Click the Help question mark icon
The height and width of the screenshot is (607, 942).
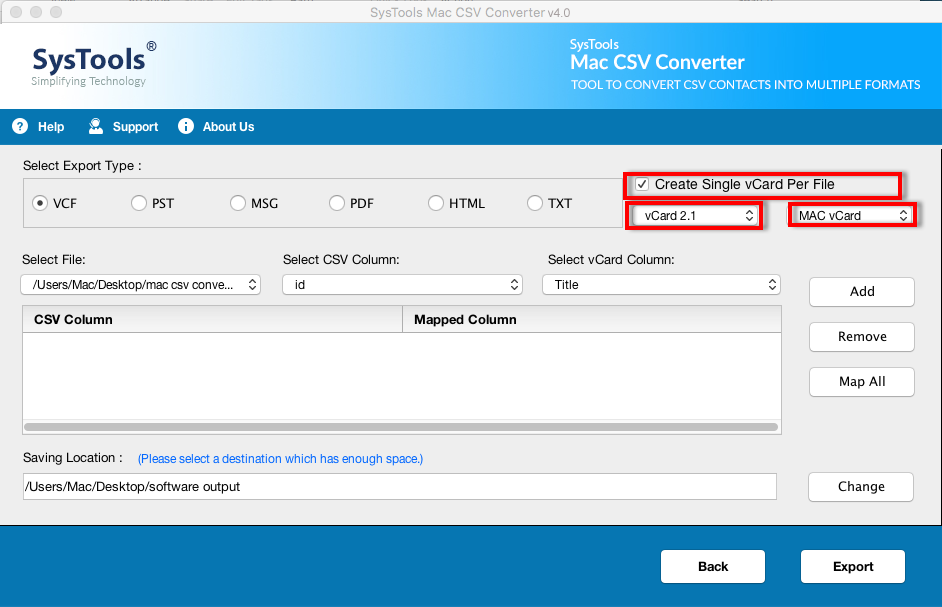click(x=19, y=126)
